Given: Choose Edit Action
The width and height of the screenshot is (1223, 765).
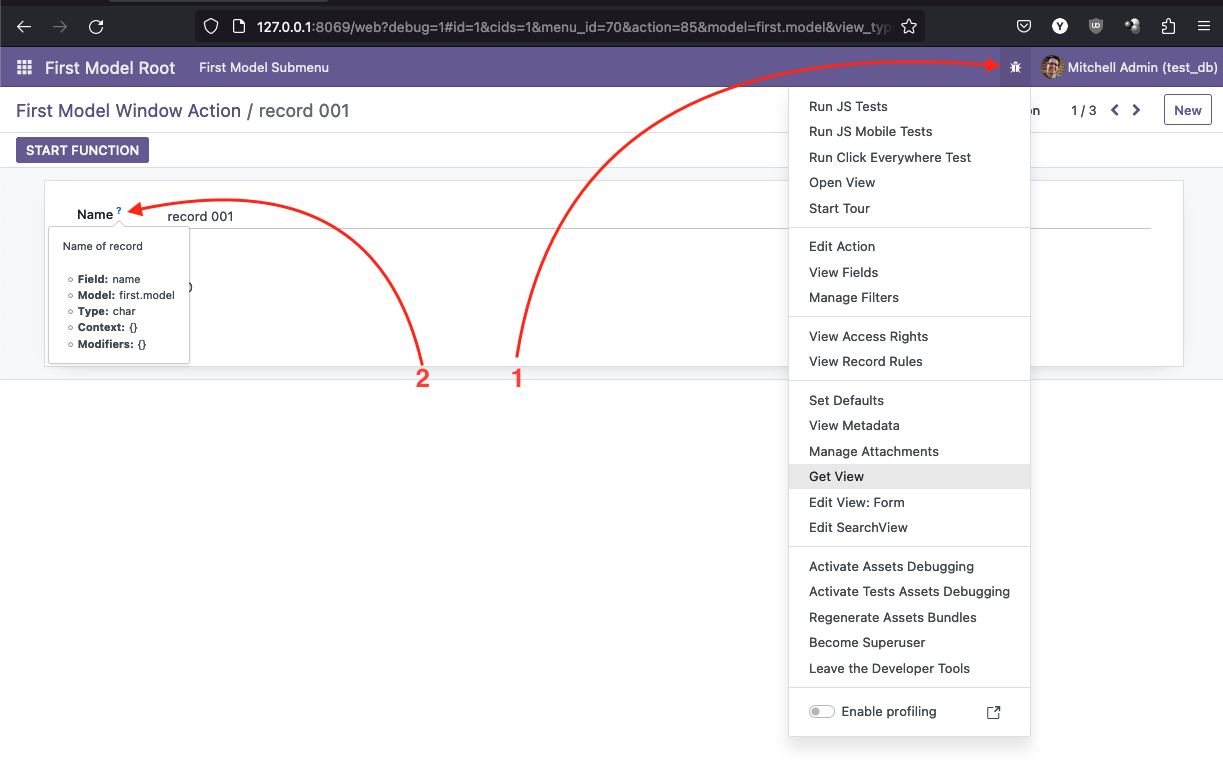Looking at the screenshot, I should click(842, 246).
